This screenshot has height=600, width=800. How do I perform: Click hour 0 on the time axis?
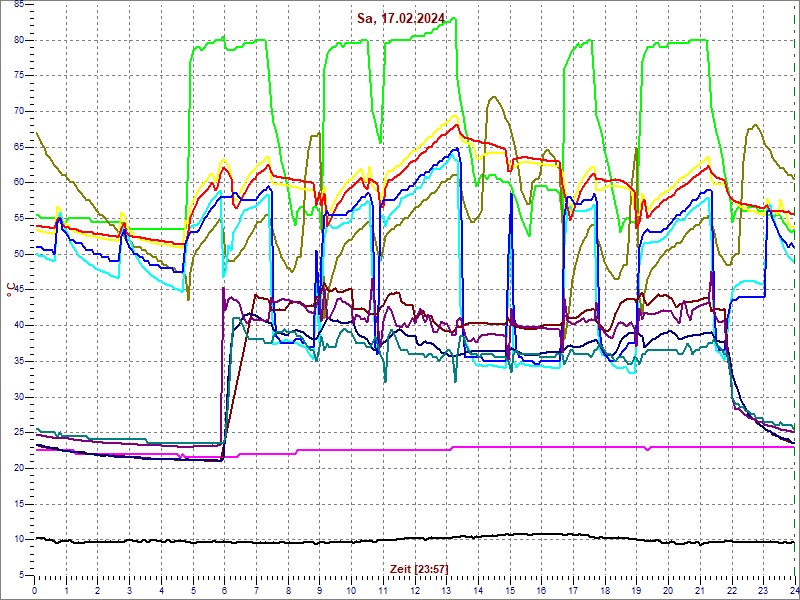[34, 589]
